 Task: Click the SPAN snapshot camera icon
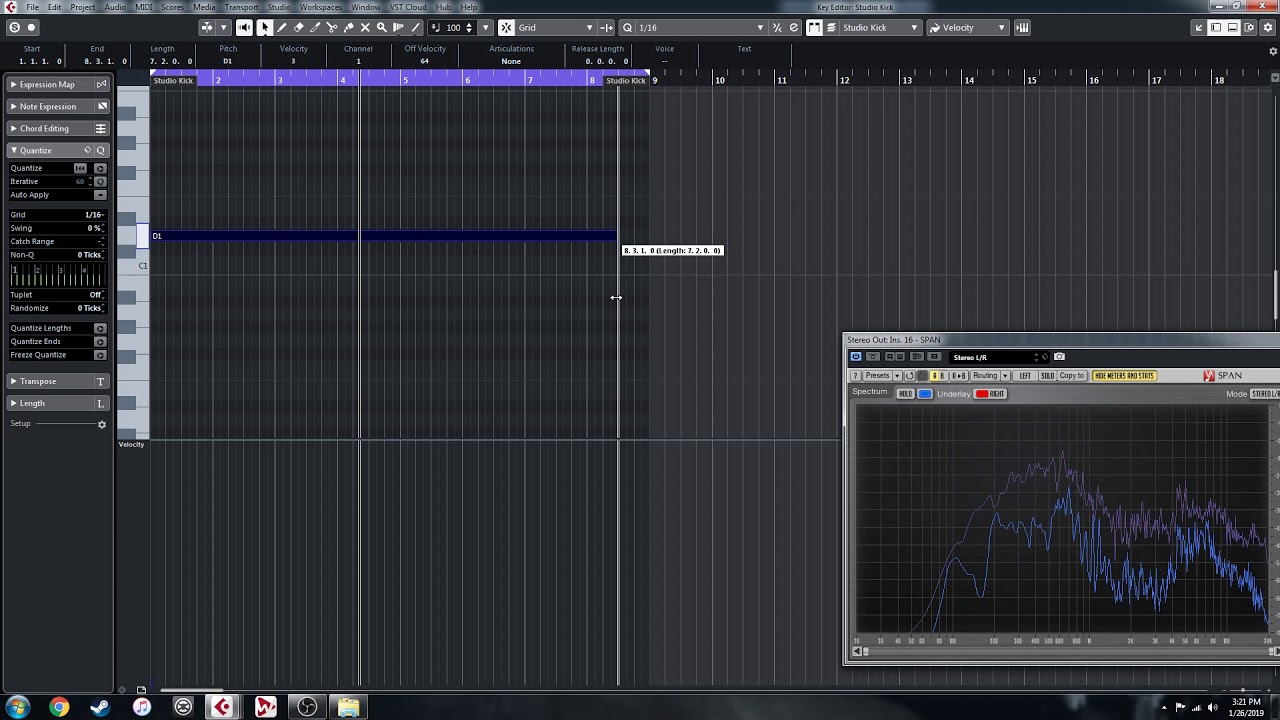tap(1059, 356)
